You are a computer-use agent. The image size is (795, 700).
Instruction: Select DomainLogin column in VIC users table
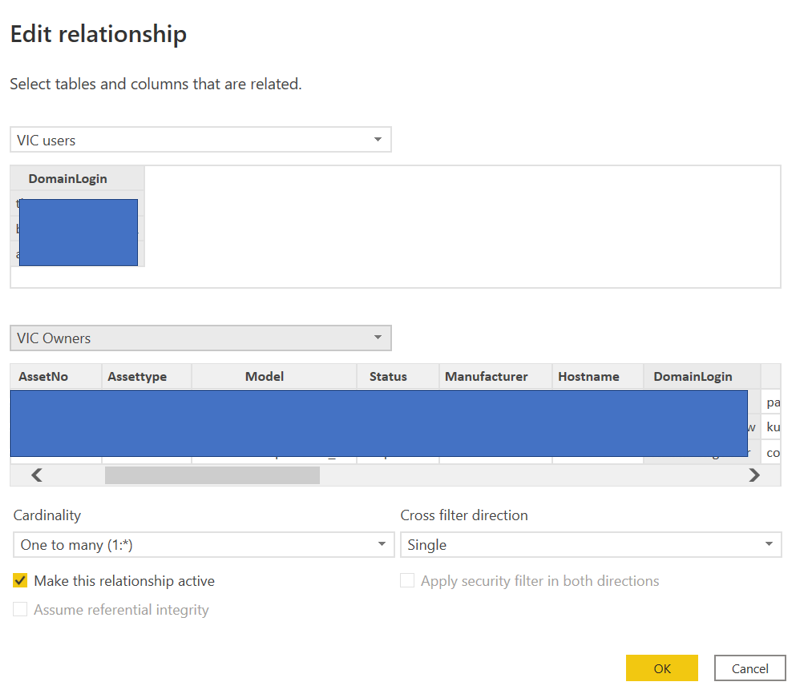point(78,178)
